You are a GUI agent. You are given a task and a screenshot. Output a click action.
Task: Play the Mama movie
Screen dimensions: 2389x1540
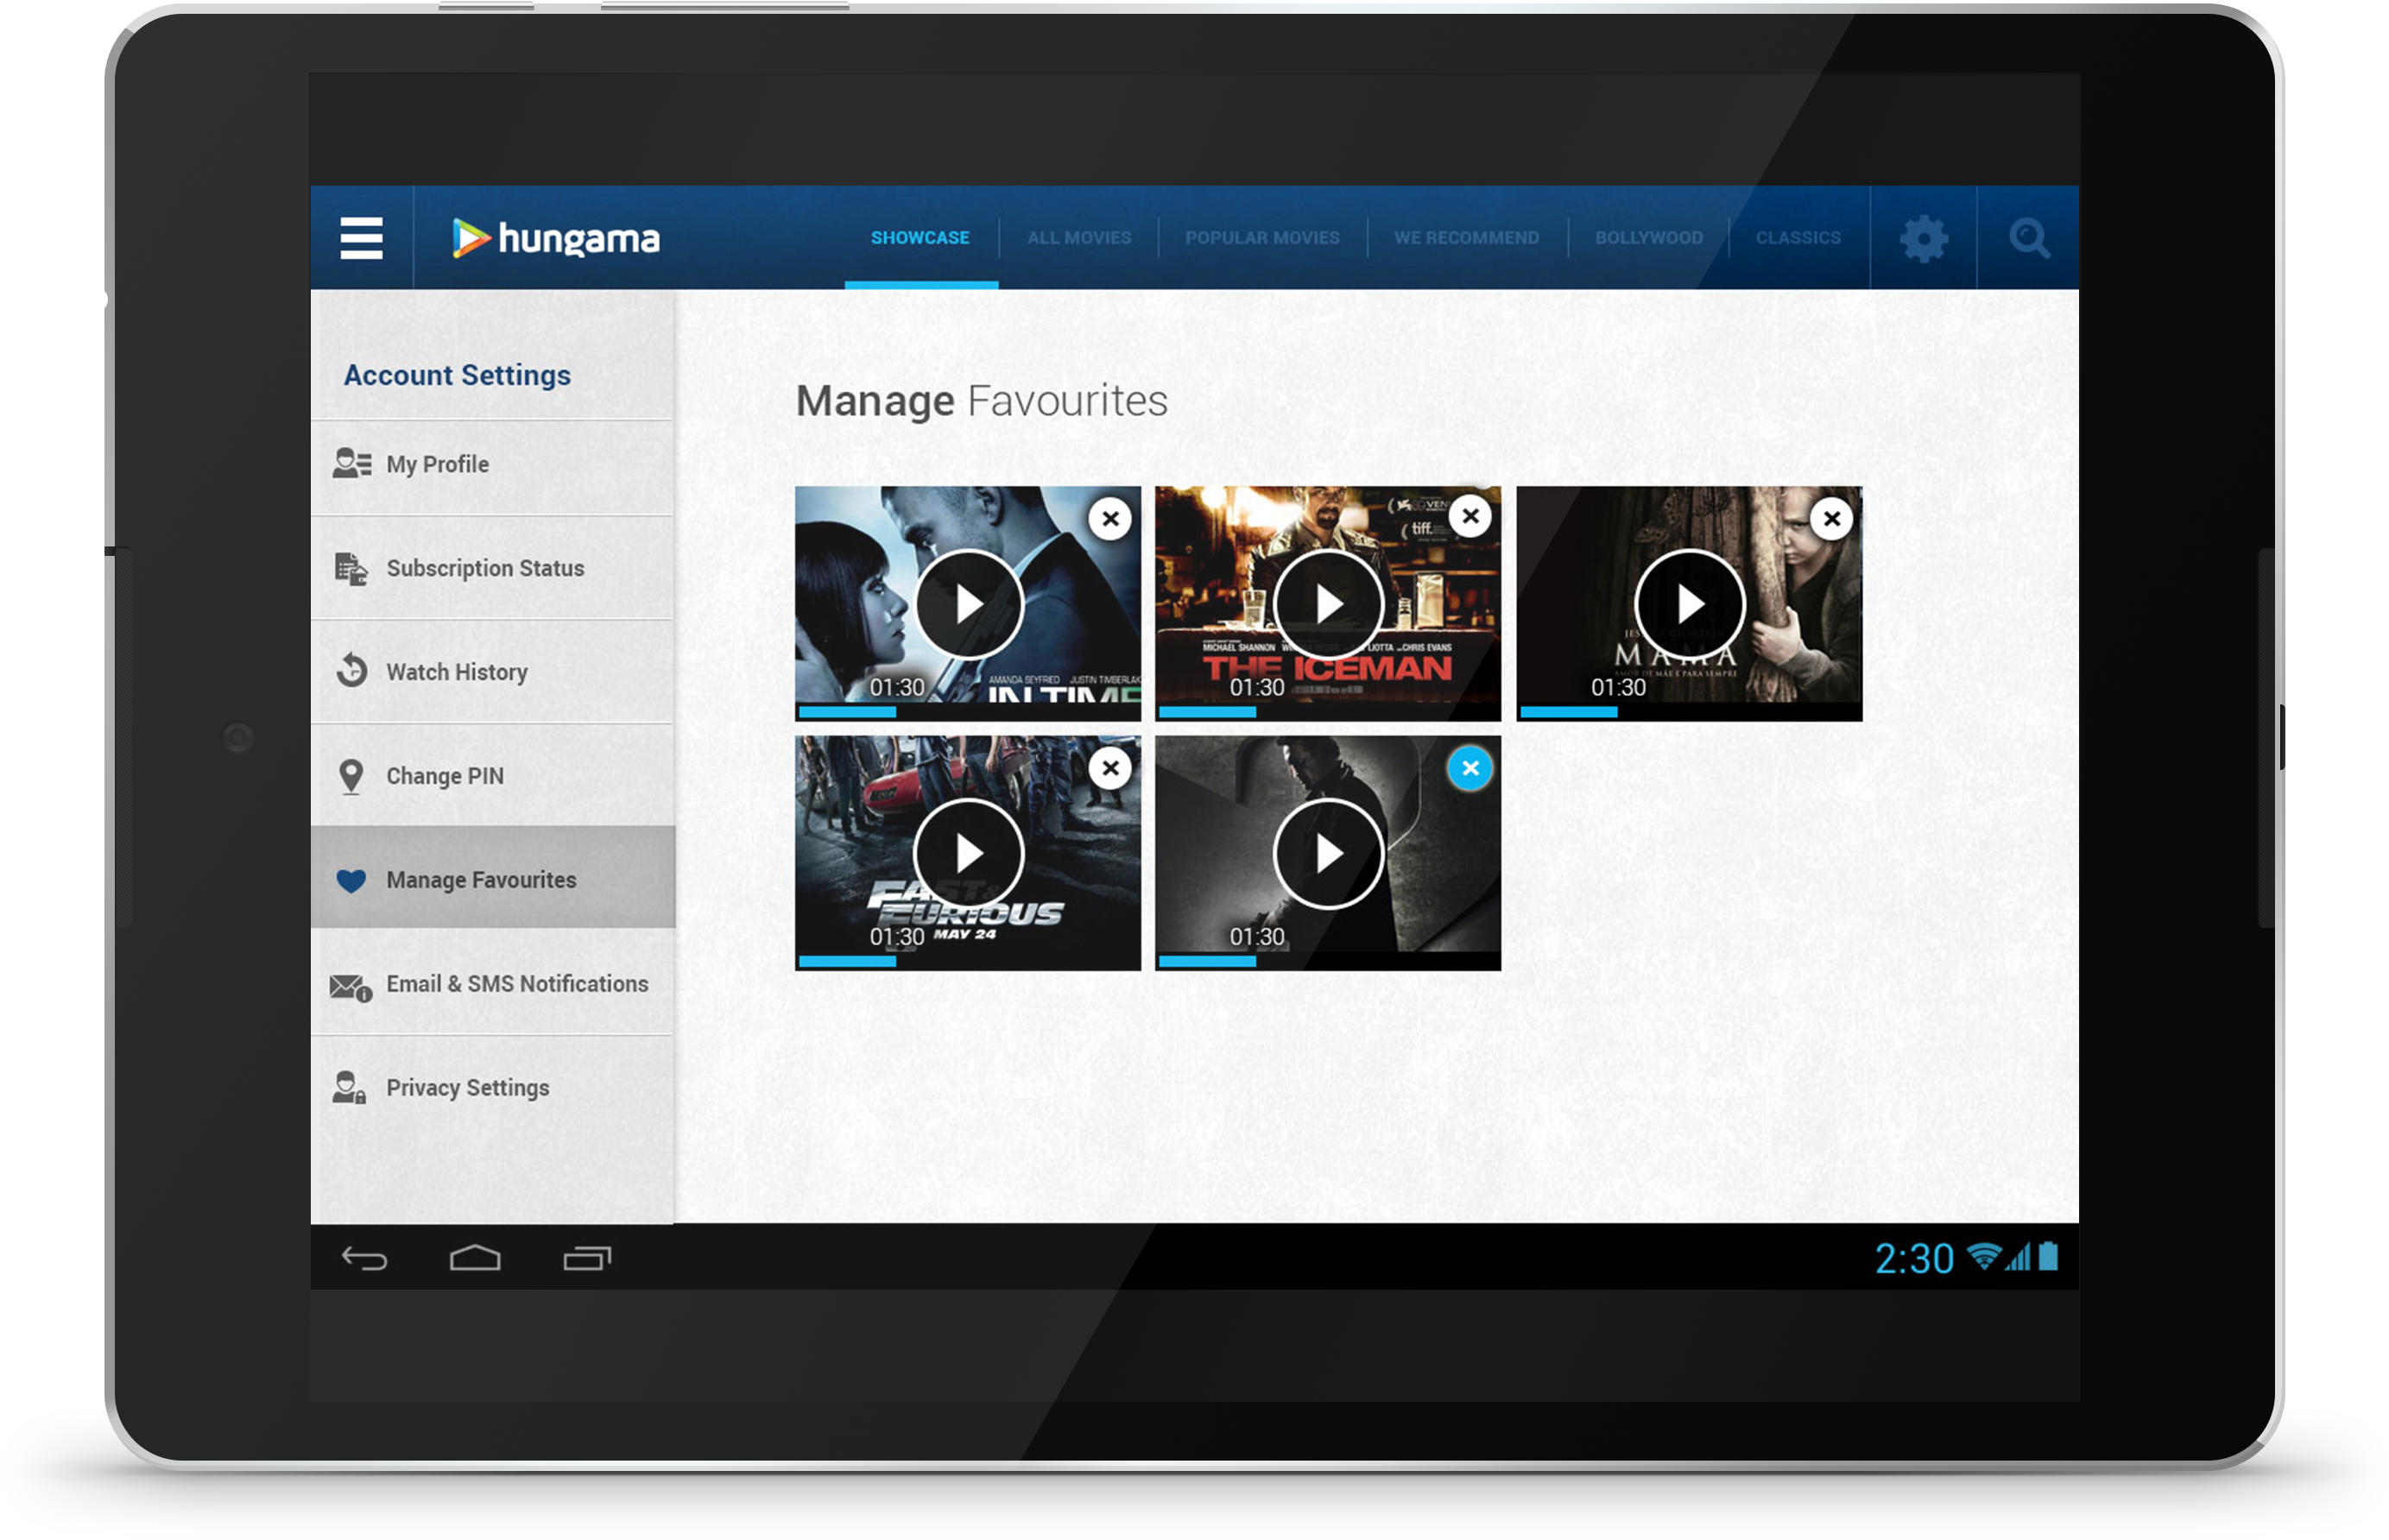point(1689,604)
